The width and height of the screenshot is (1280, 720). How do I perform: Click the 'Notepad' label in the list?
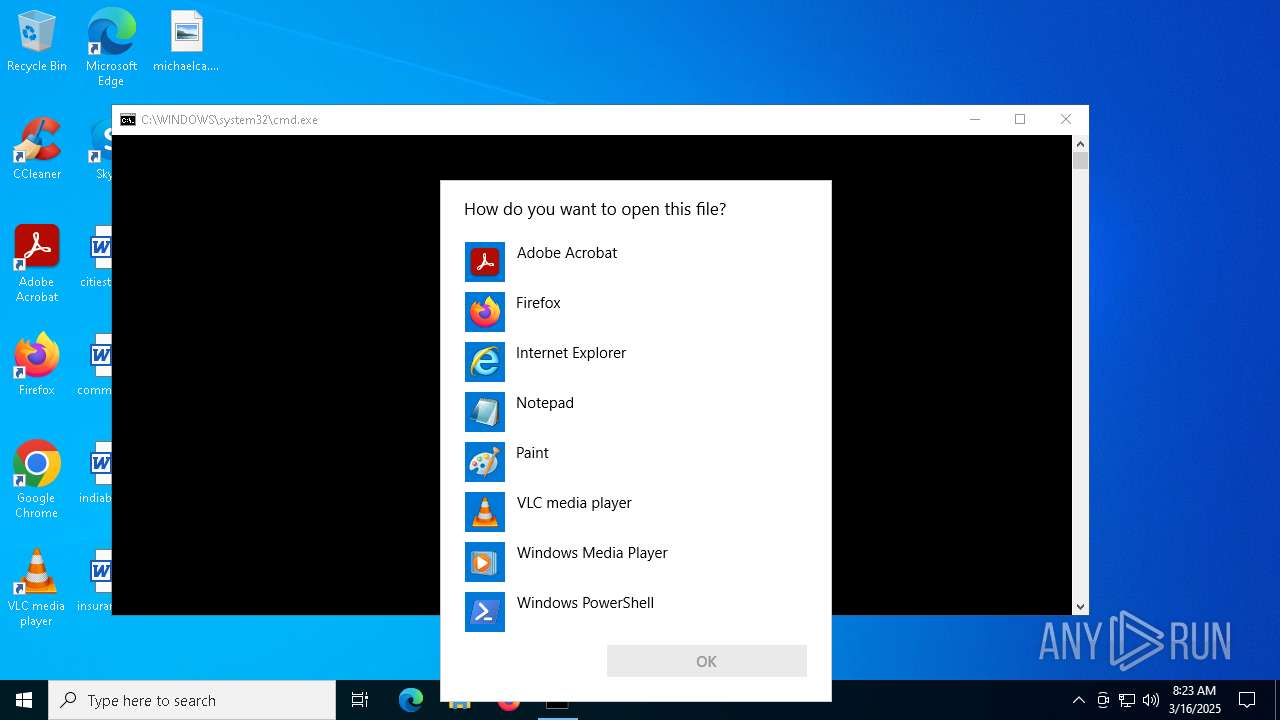click(545, 403)
